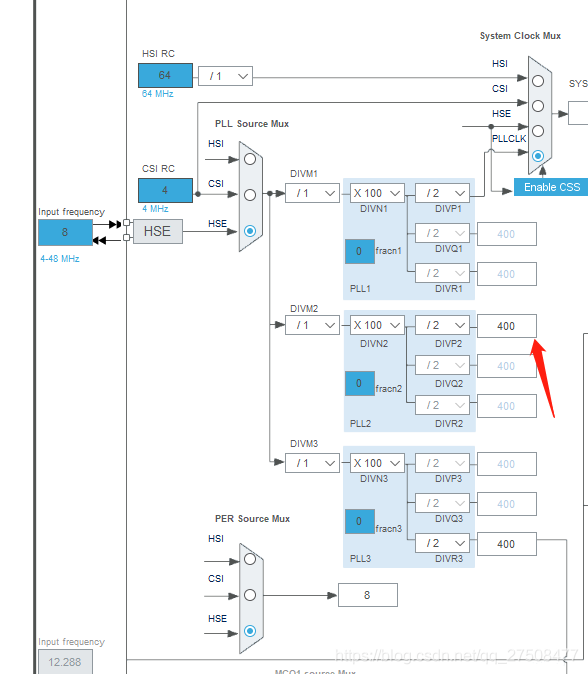Click the PER Source Mux title
The width and height of the screenshot is (588, 674).
pyautogui.click(x=252, y=519)
